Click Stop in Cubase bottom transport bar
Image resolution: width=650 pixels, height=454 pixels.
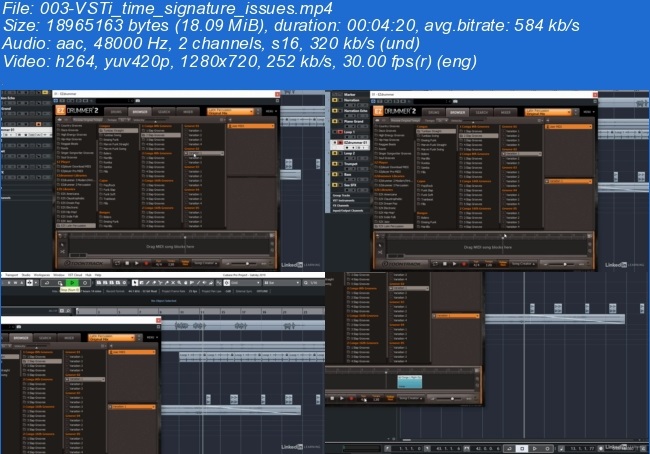pos(522,449)
